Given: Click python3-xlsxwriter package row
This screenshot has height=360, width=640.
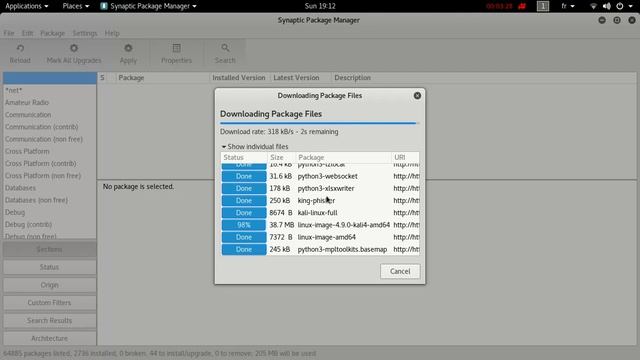Looking at the screenshot, I should coord(320,189).
